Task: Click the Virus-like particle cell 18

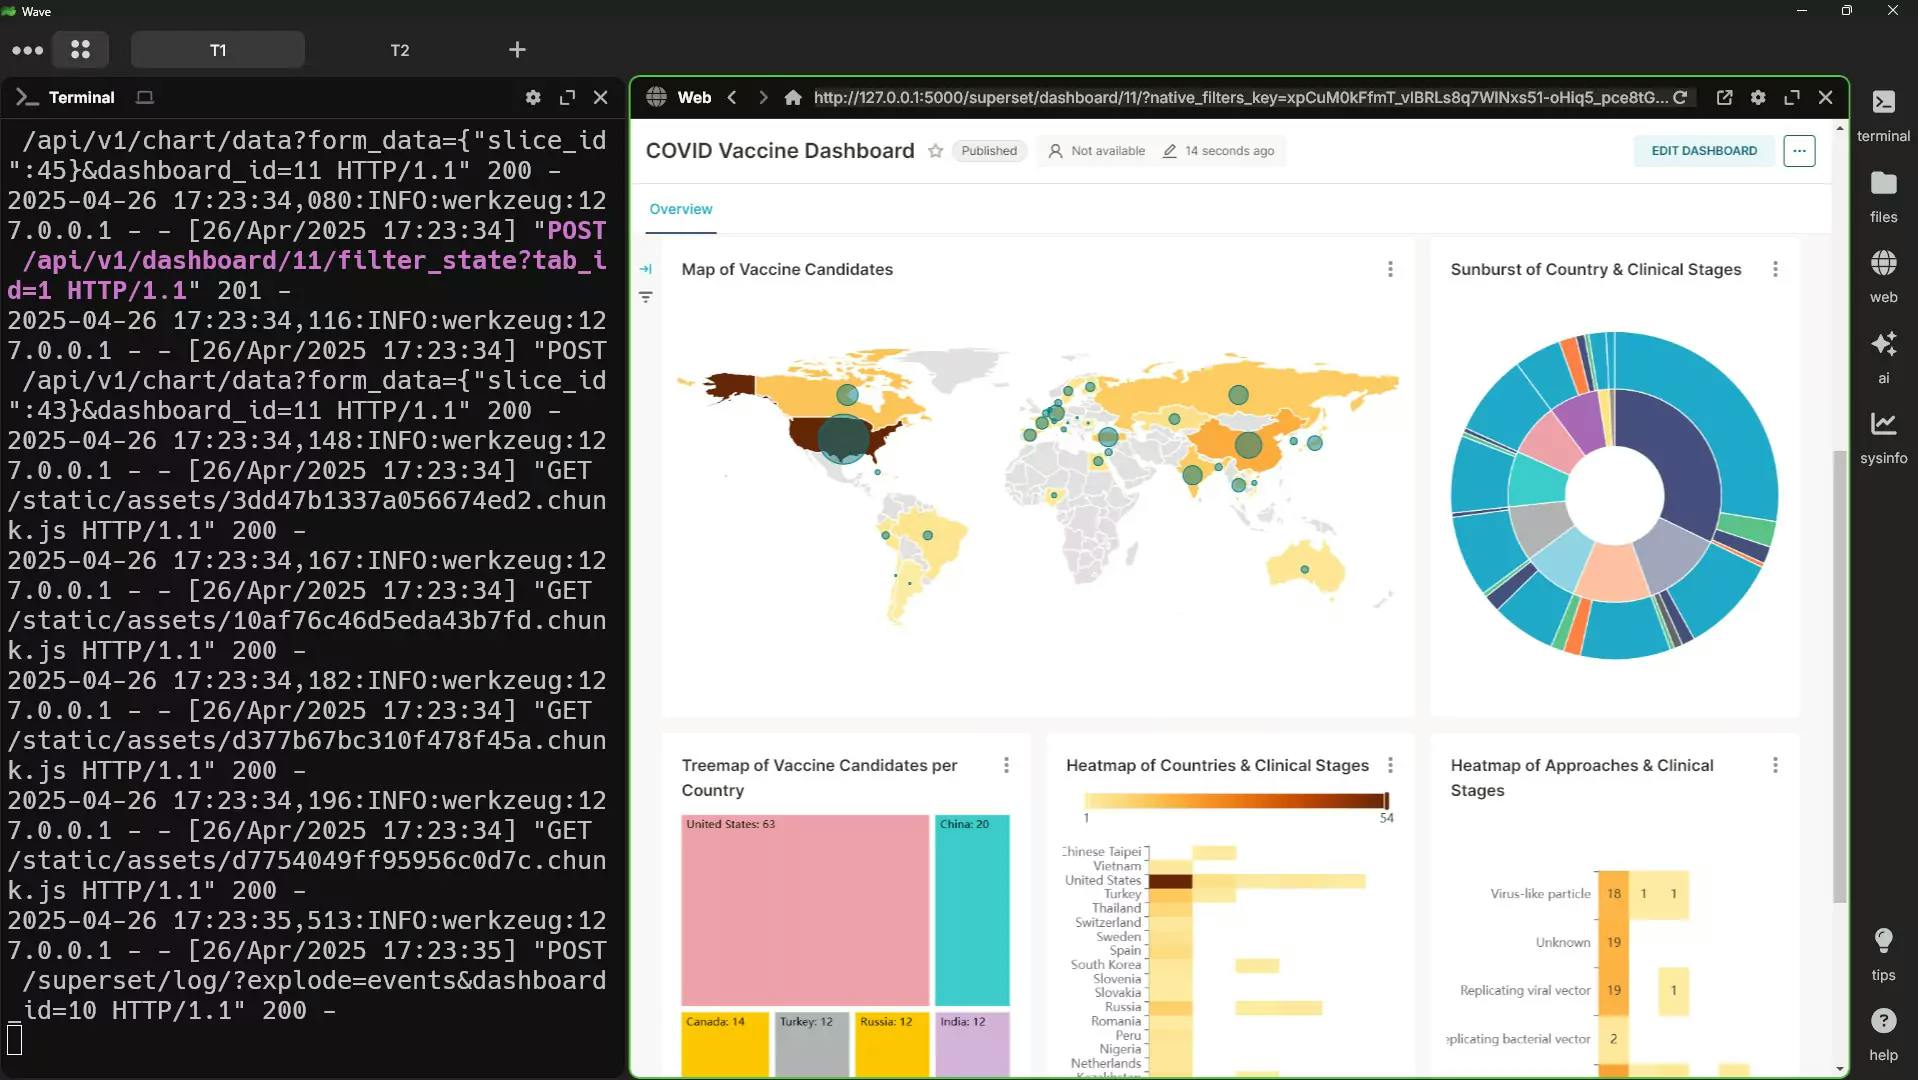Action: tap(1613, 894)
